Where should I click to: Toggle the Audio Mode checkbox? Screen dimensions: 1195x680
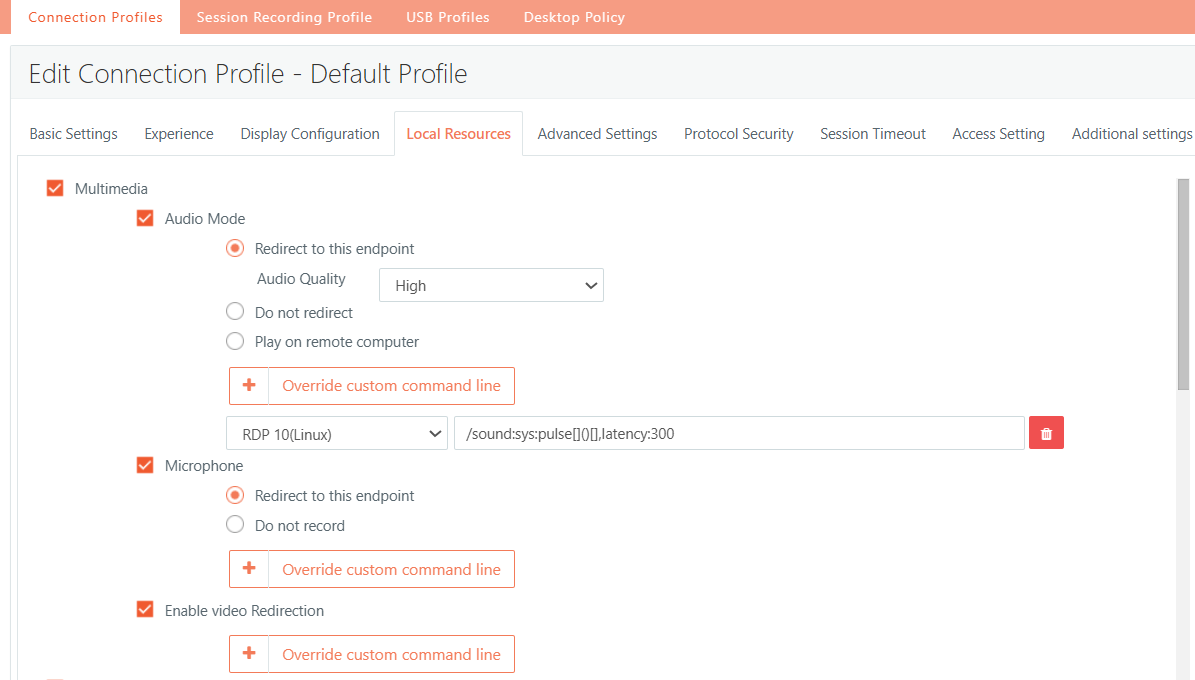(145, 218)
